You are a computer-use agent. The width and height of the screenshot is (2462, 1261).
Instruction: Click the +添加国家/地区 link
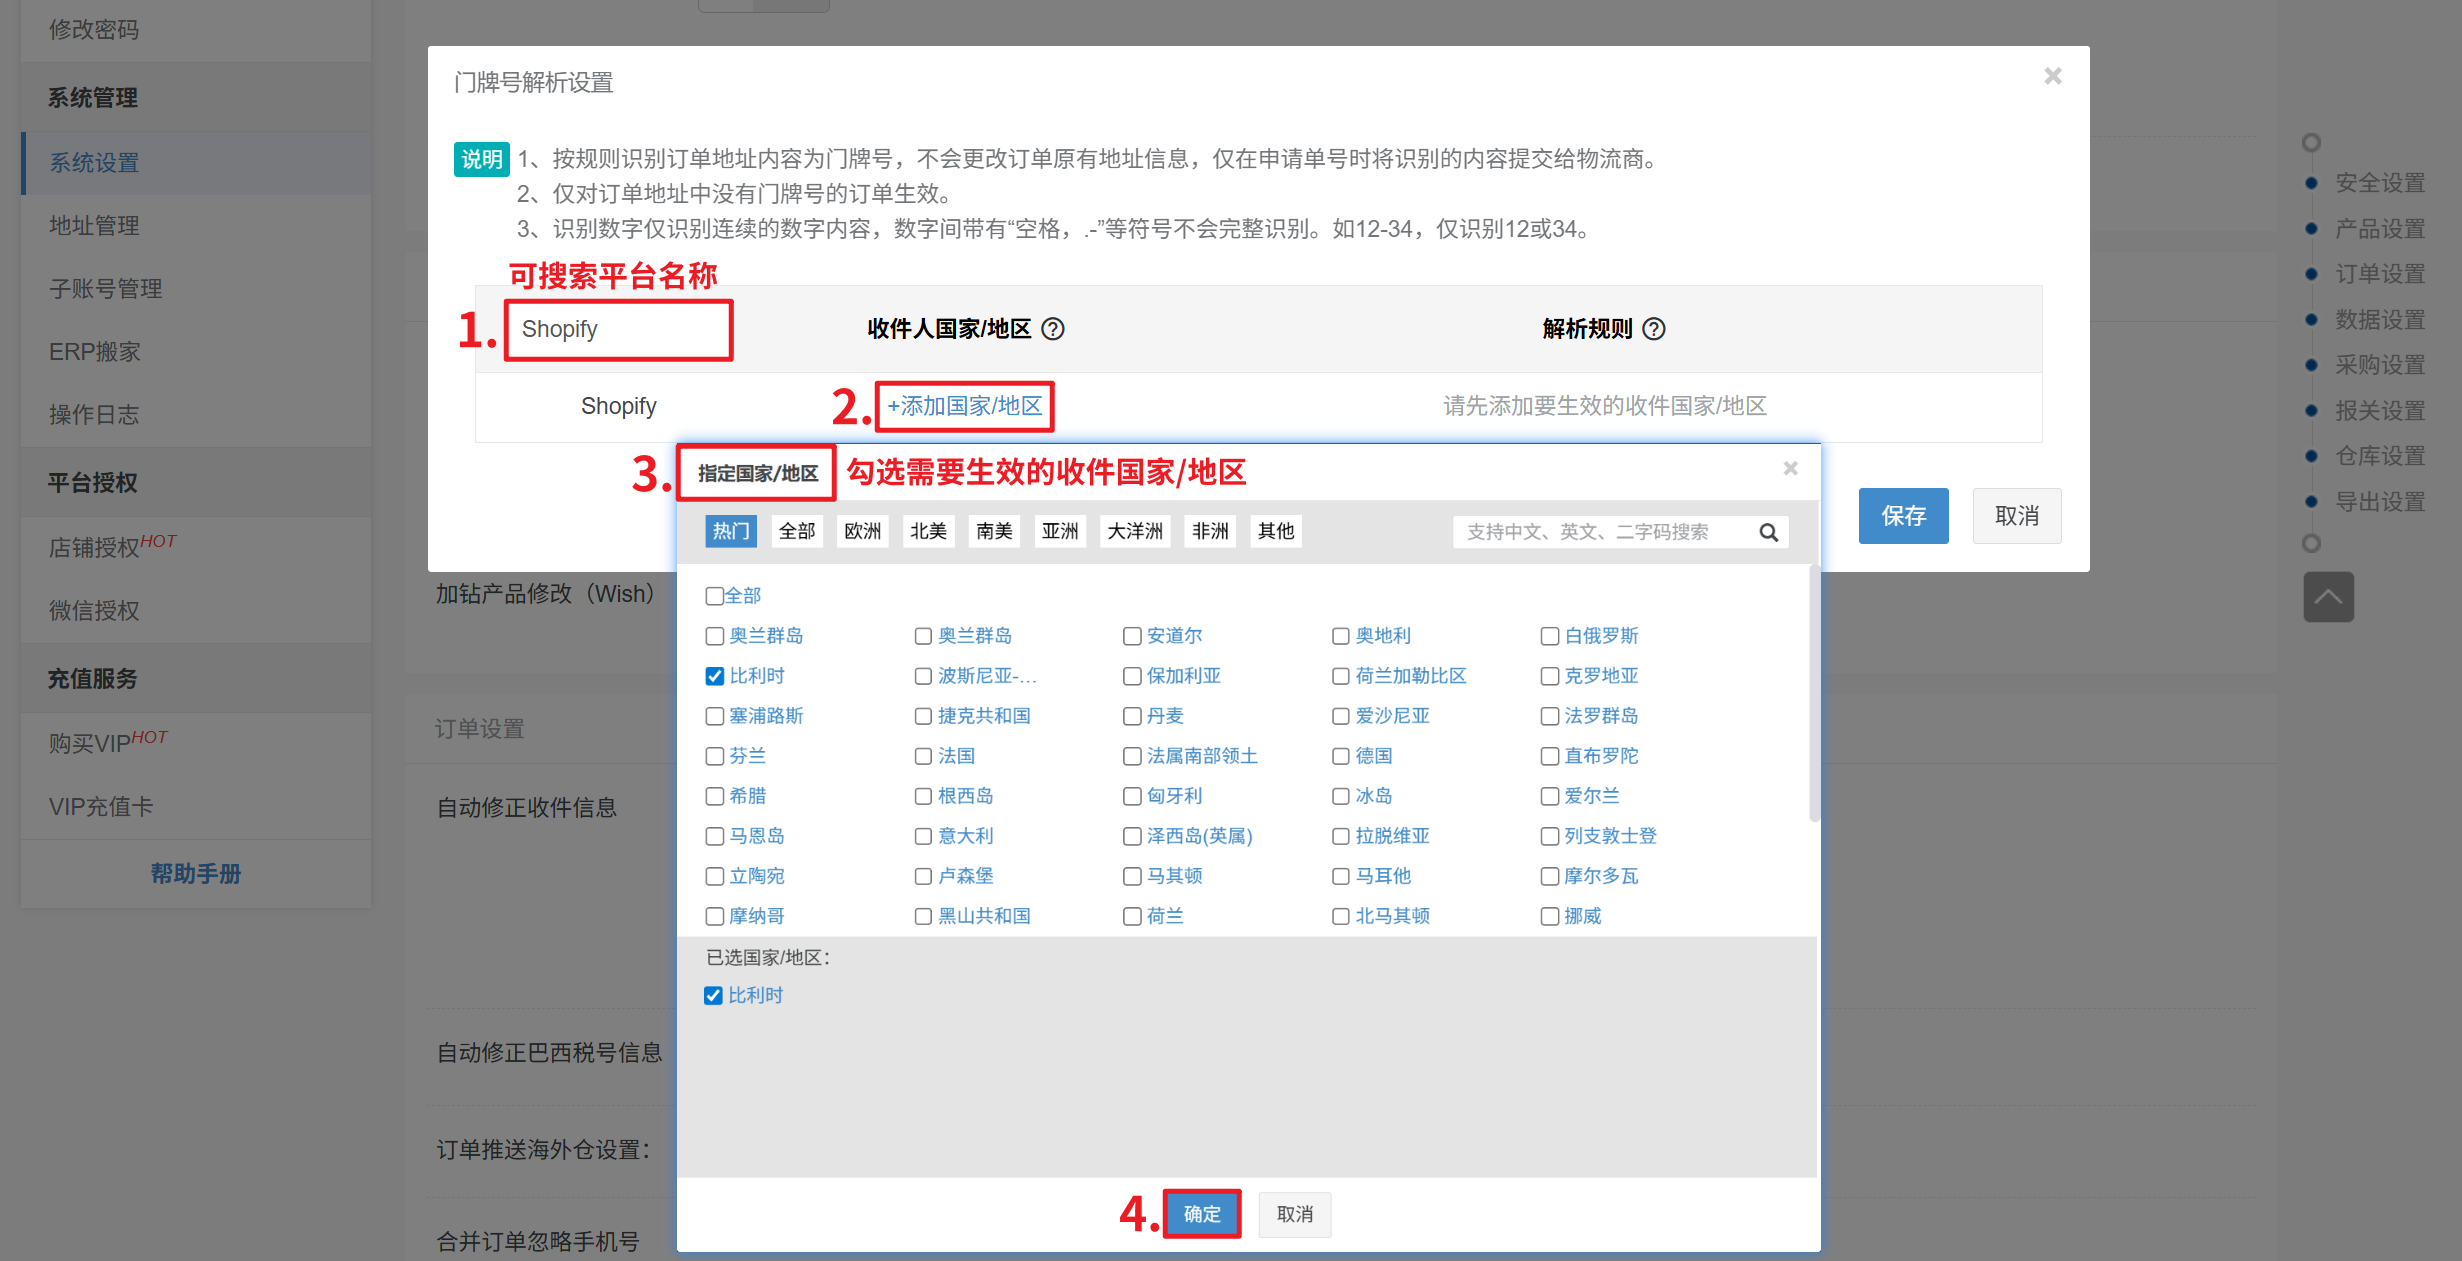tap(964, 406)
